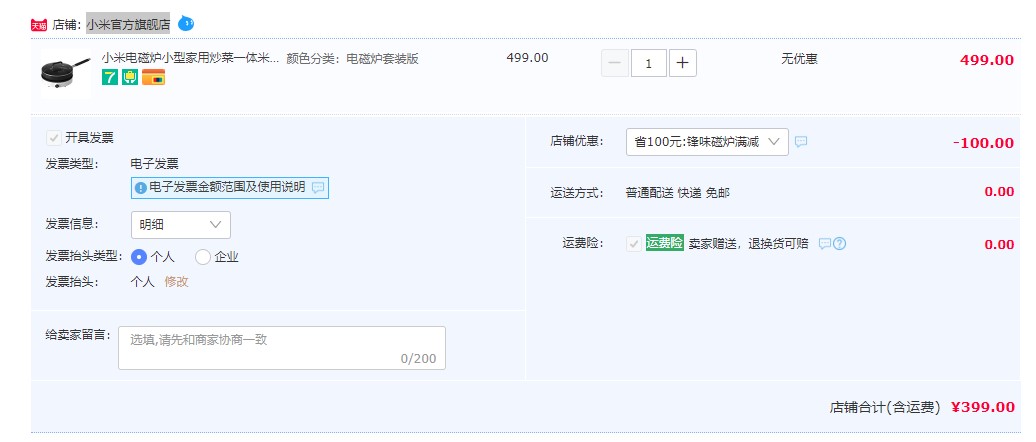Increase quantity with the plus button
The image size is (1036, 442).
(x=683, y=63)
